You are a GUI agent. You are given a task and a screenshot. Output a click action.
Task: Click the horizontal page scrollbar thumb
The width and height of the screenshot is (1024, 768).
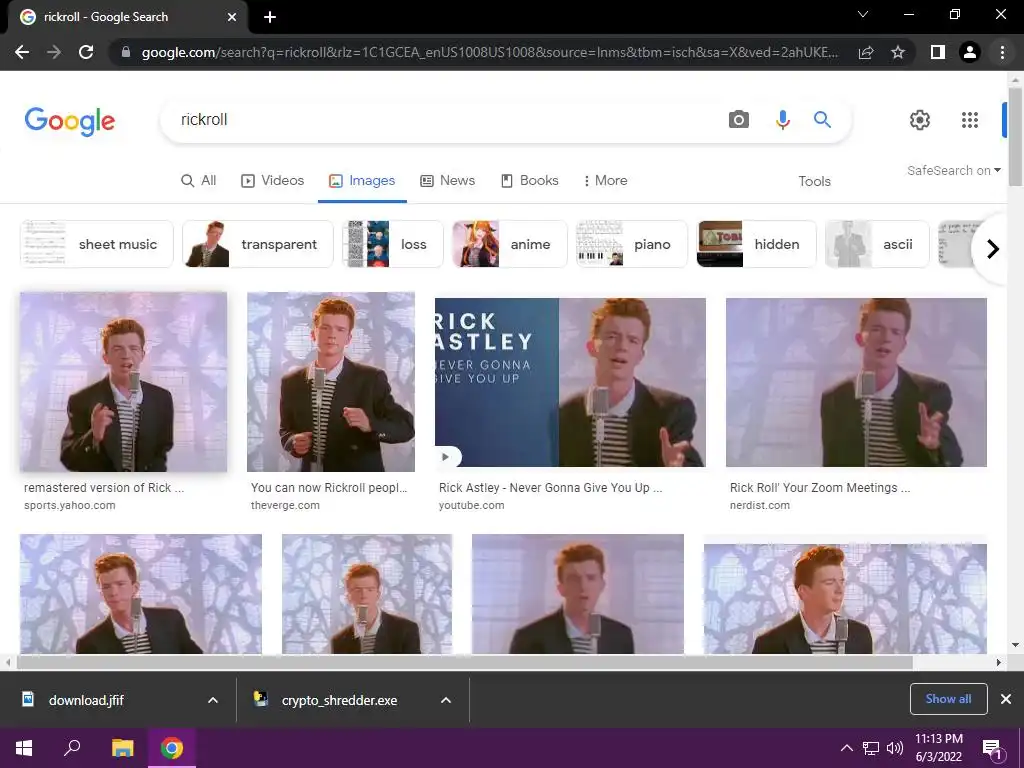coord(464,662)
